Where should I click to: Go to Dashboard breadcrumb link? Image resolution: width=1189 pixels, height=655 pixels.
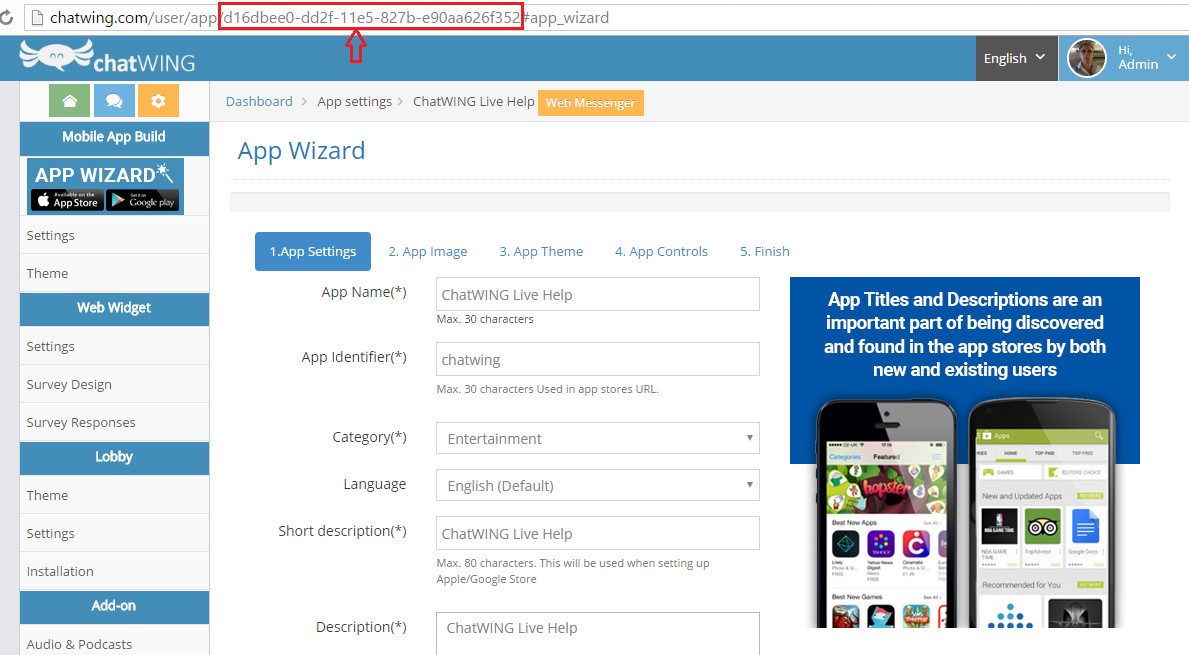pyautogui.click(x=259, y=102)
